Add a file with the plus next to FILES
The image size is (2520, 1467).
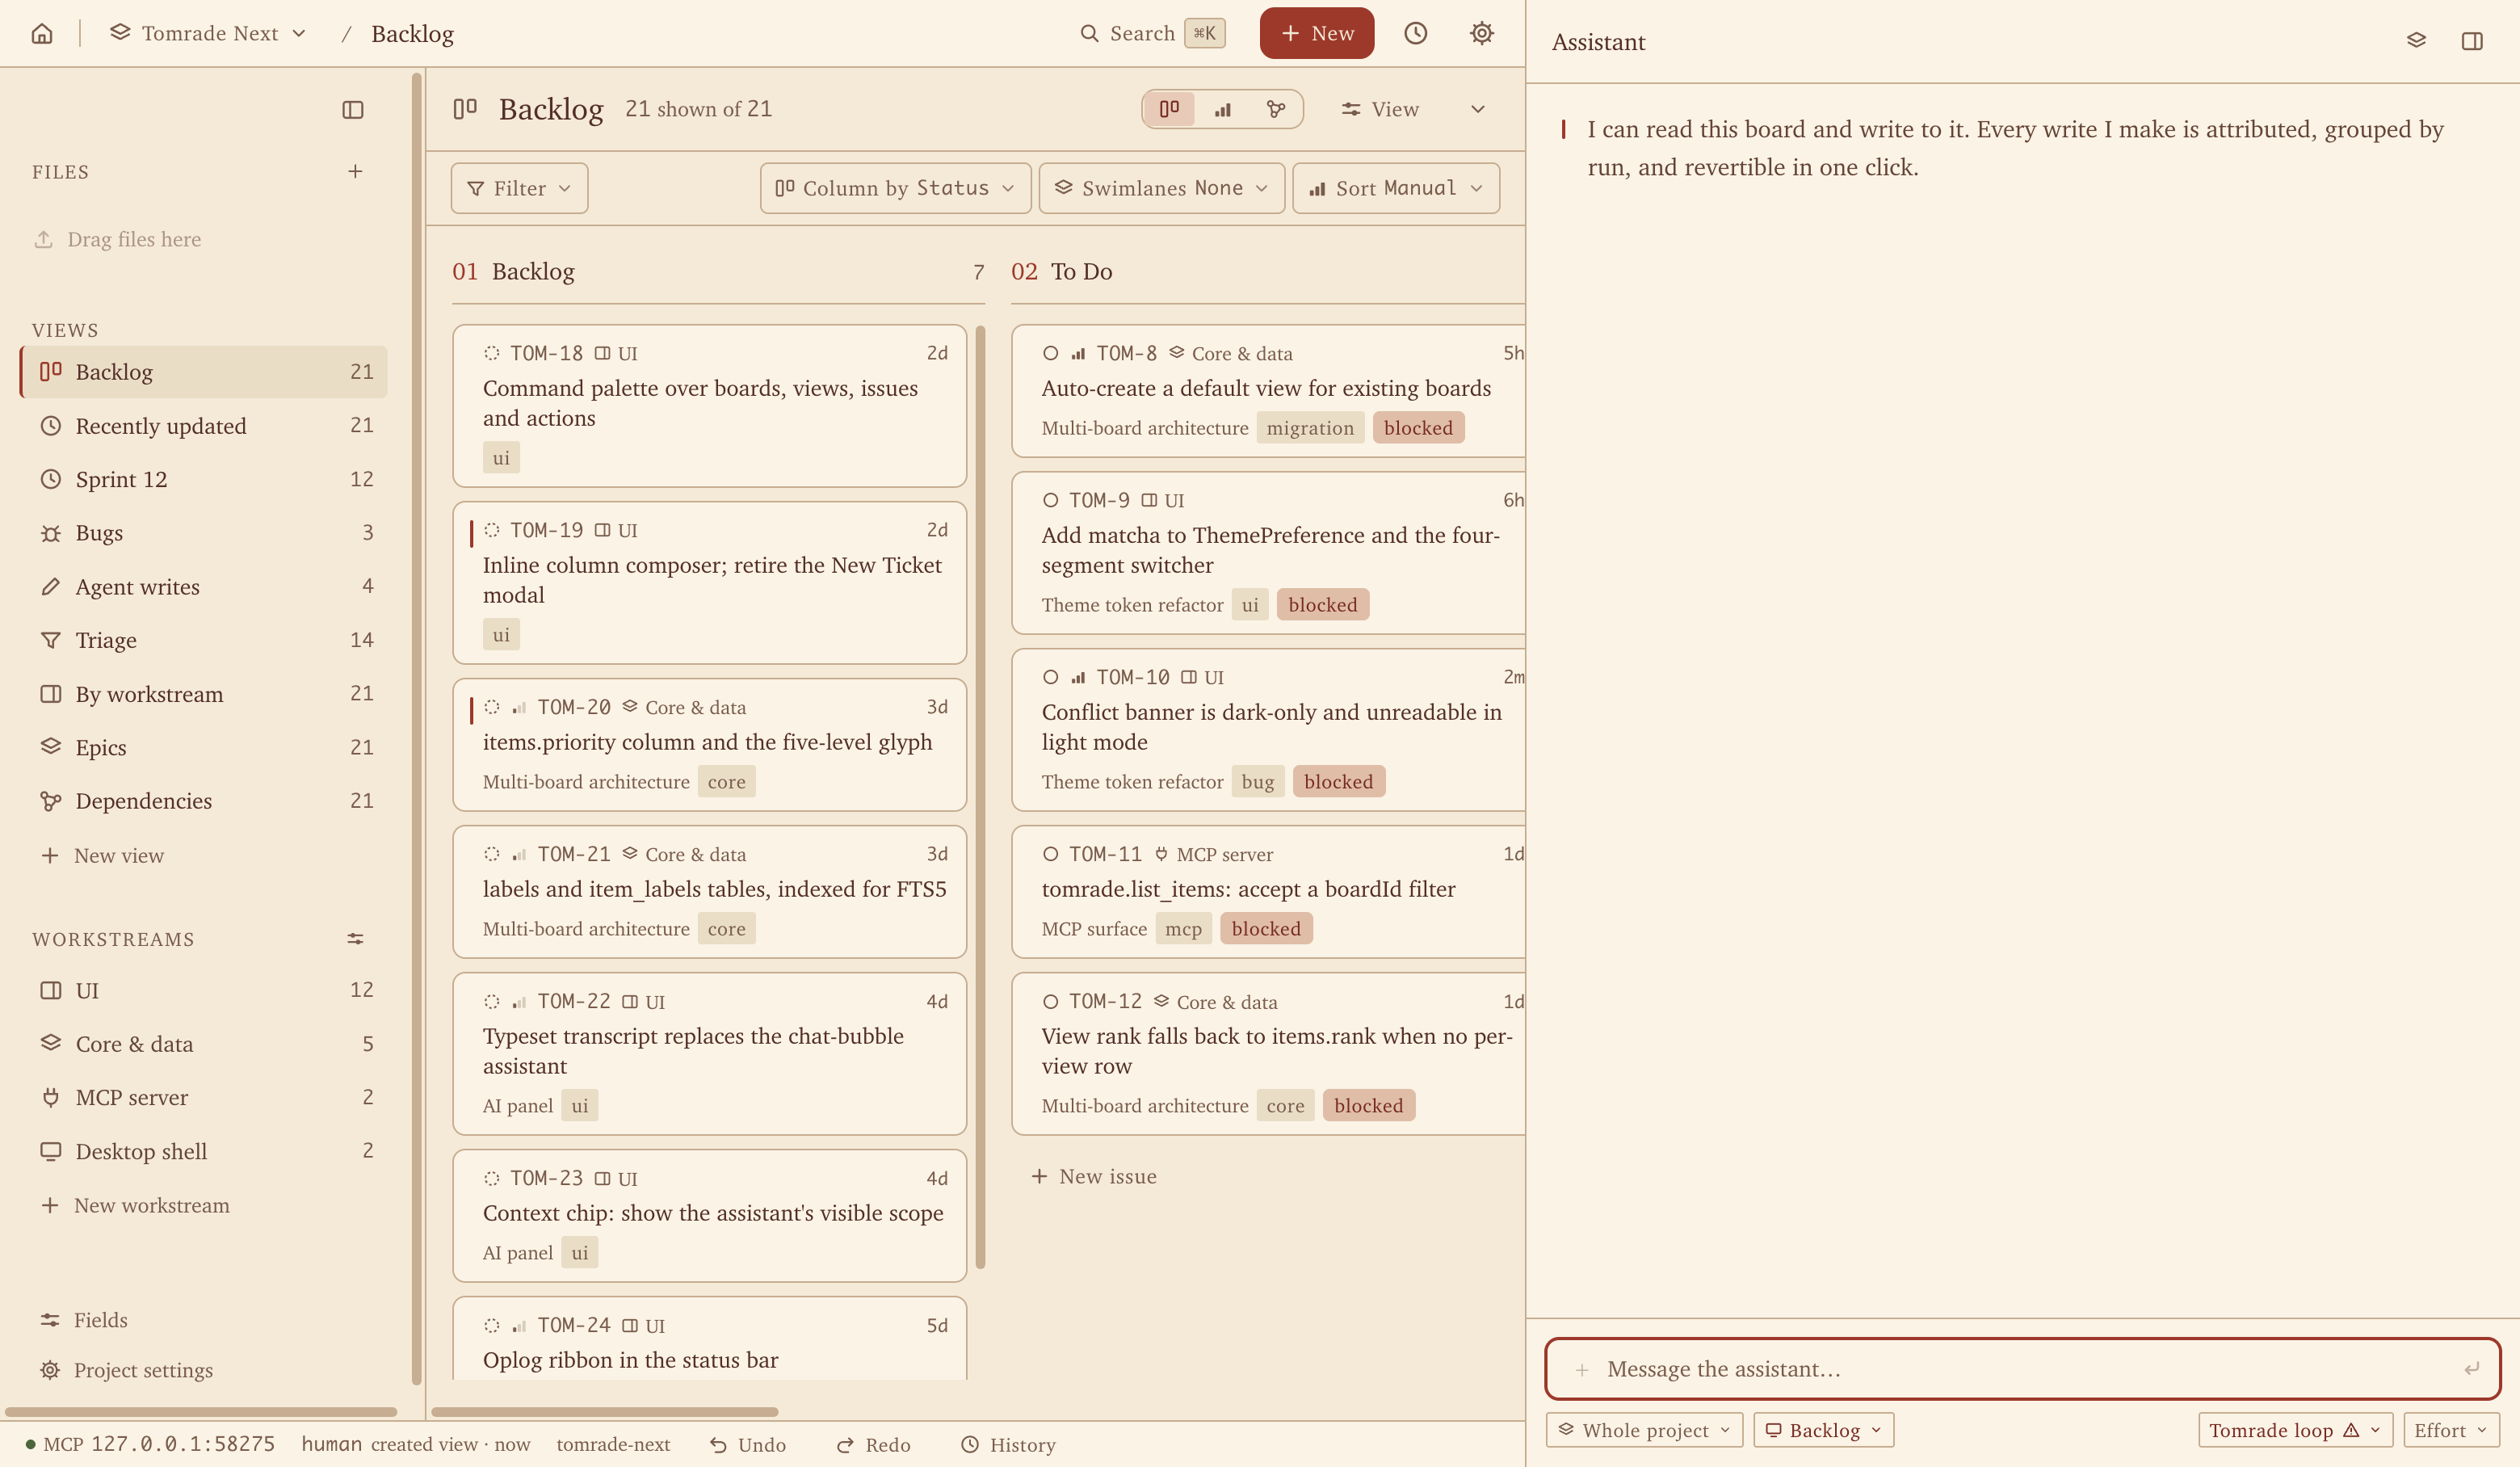(355, 171)
